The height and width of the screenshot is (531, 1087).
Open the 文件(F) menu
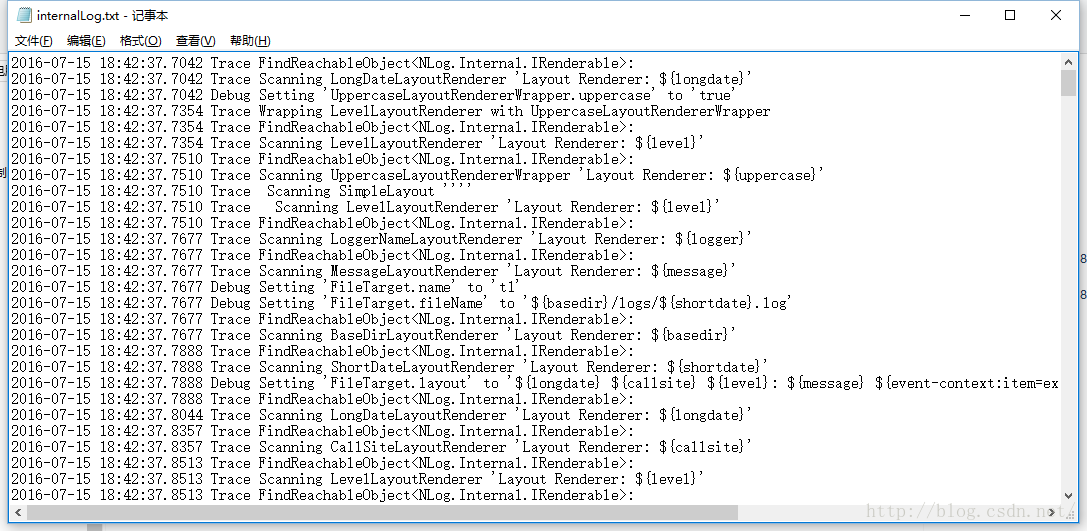click(x=34, y=41)
